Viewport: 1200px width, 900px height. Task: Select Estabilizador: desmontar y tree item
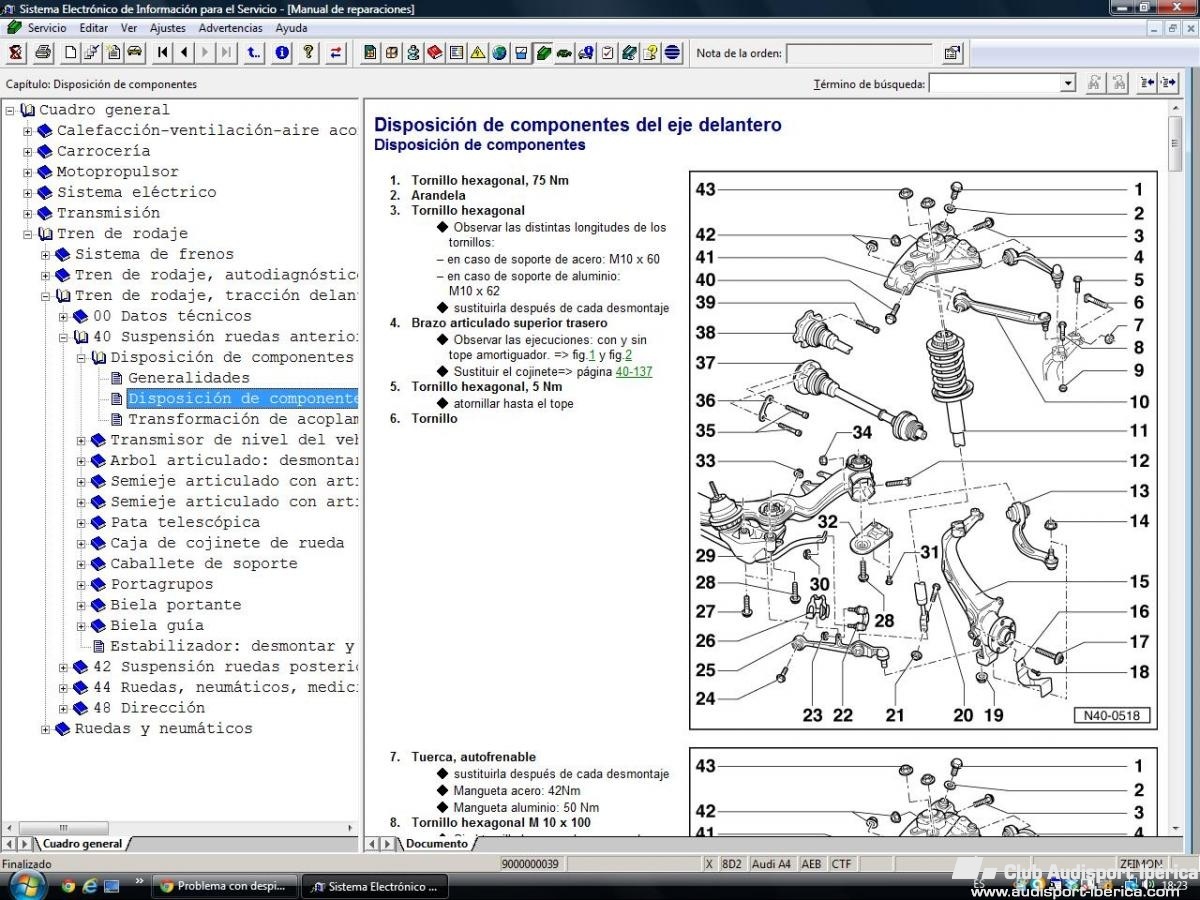232,646
